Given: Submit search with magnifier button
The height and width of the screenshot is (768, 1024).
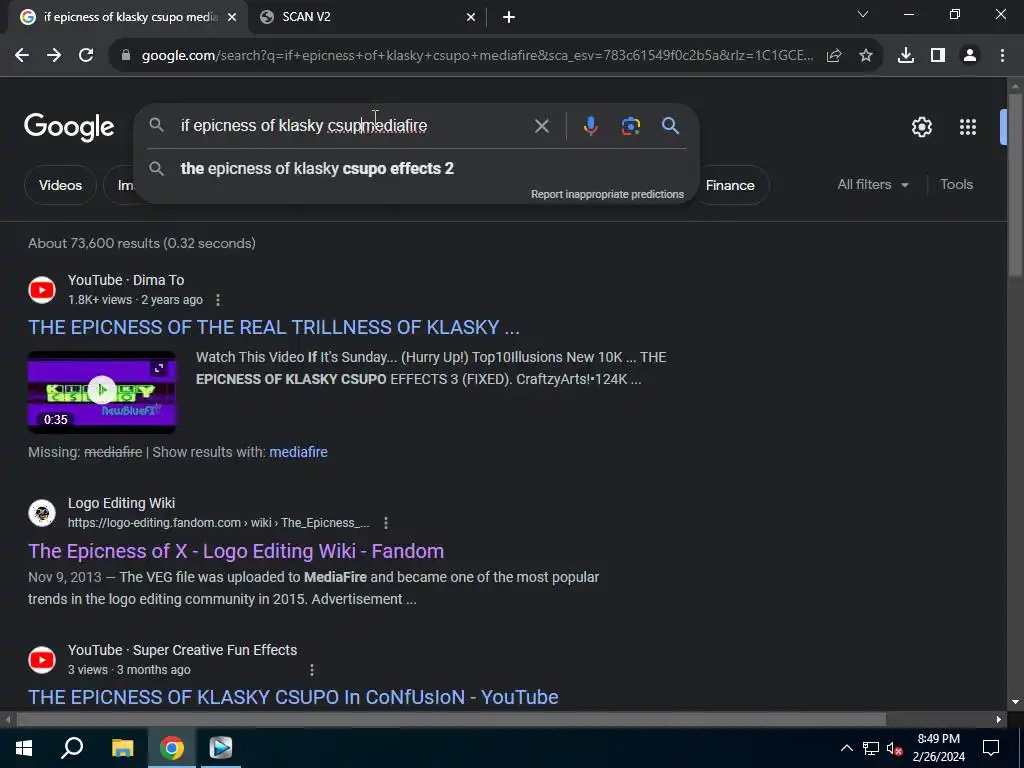Looking at the screenshot, I should coord(671,125).
